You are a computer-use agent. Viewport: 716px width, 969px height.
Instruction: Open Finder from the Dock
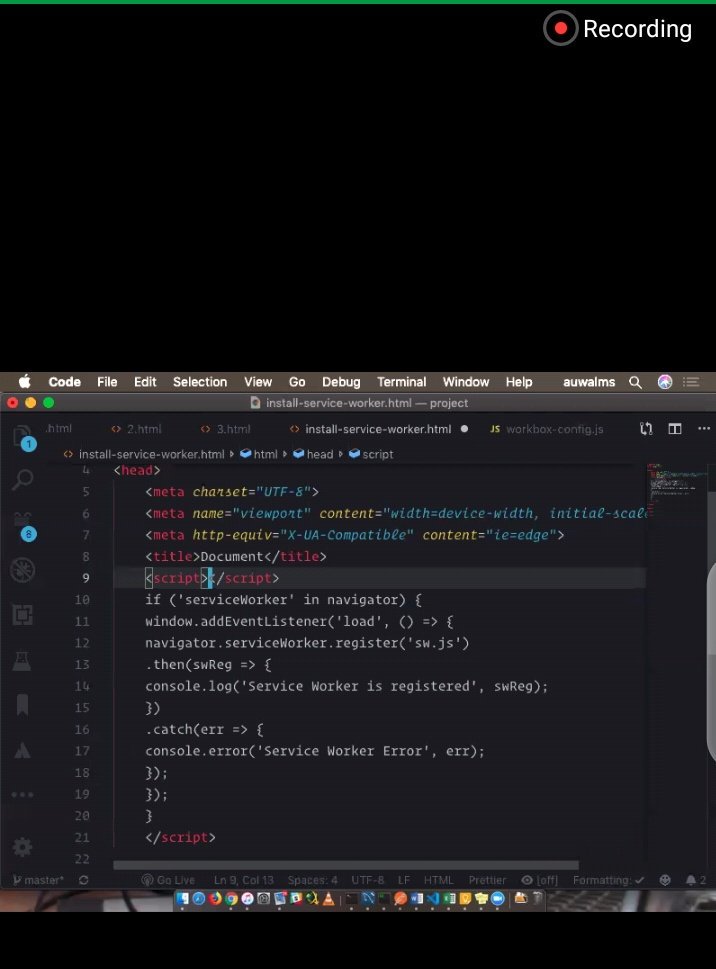click(x=182, y=899)
